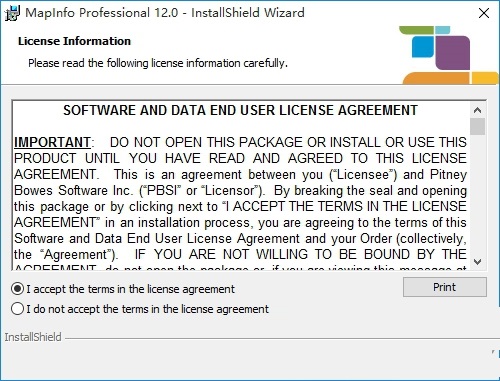Screen dimensions: 500x381
Task: Choose I do not accept the terms
Action: (17, 309)
